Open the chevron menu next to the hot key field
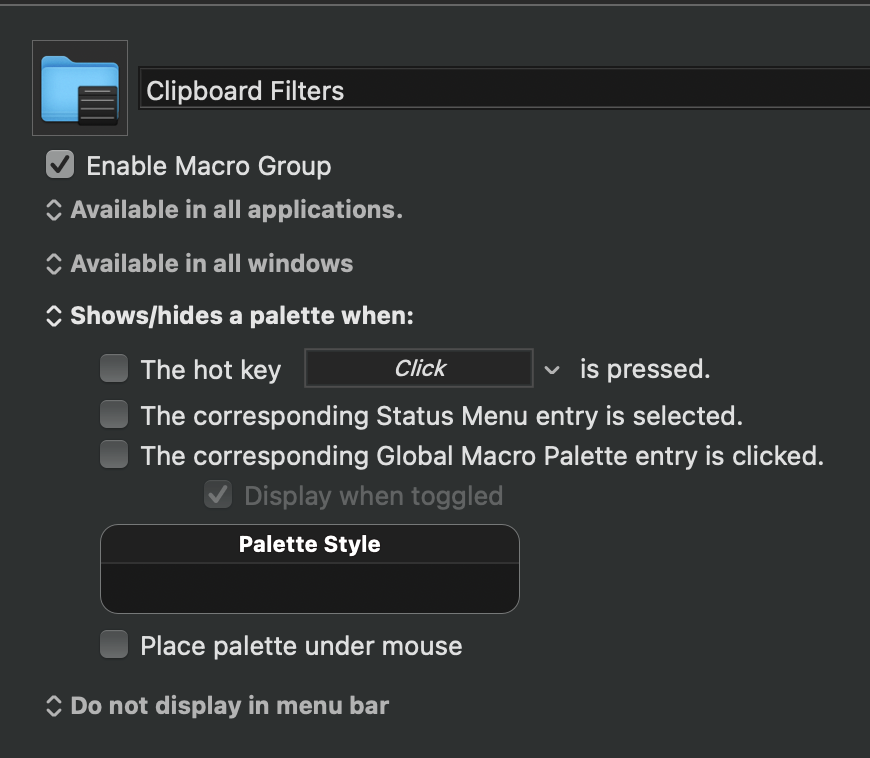 pos(552,370)
